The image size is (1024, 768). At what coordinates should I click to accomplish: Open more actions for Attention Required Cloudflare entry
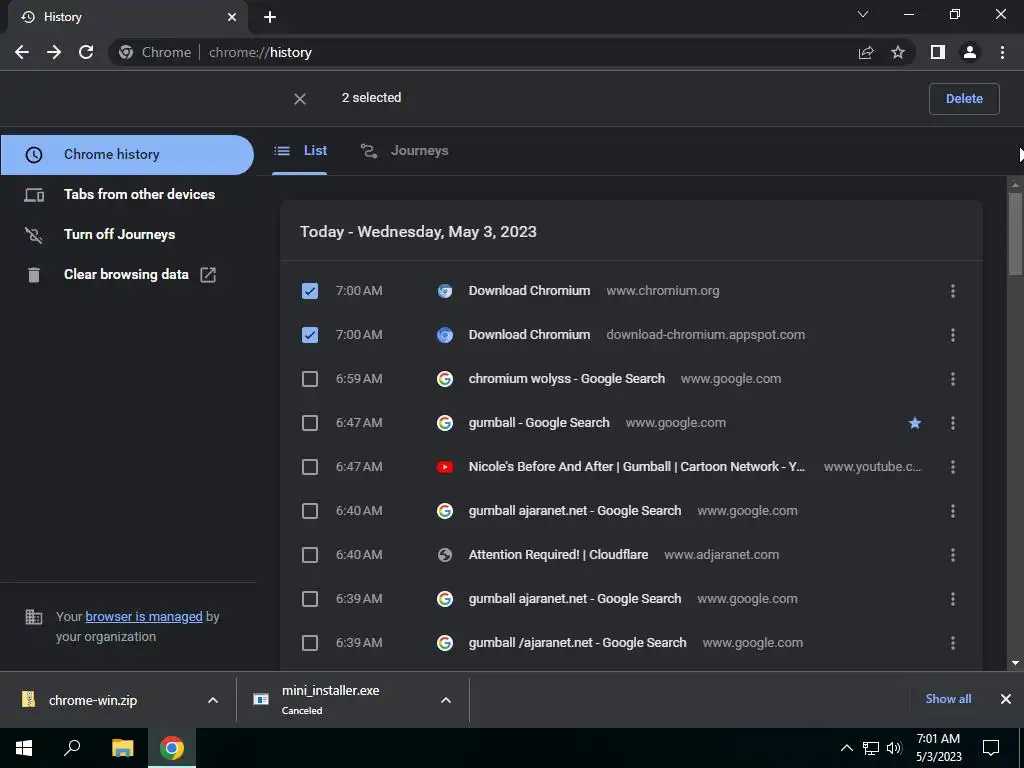(953, 555)
